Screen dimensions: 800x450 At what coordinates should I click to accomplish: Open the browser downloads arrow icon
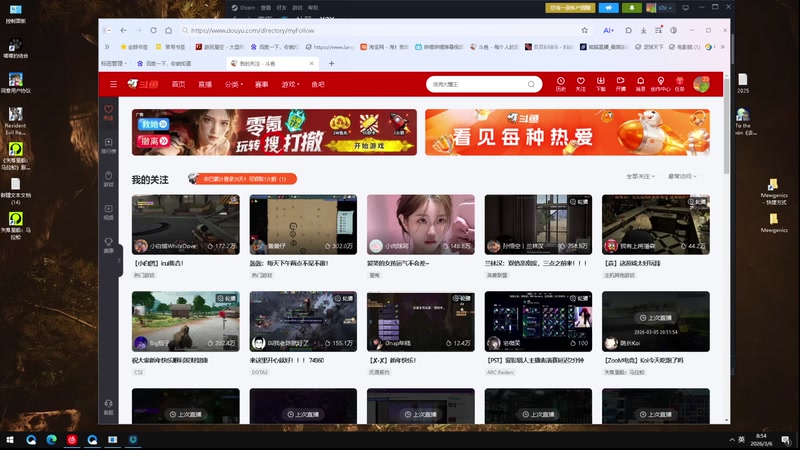(643, 31)
